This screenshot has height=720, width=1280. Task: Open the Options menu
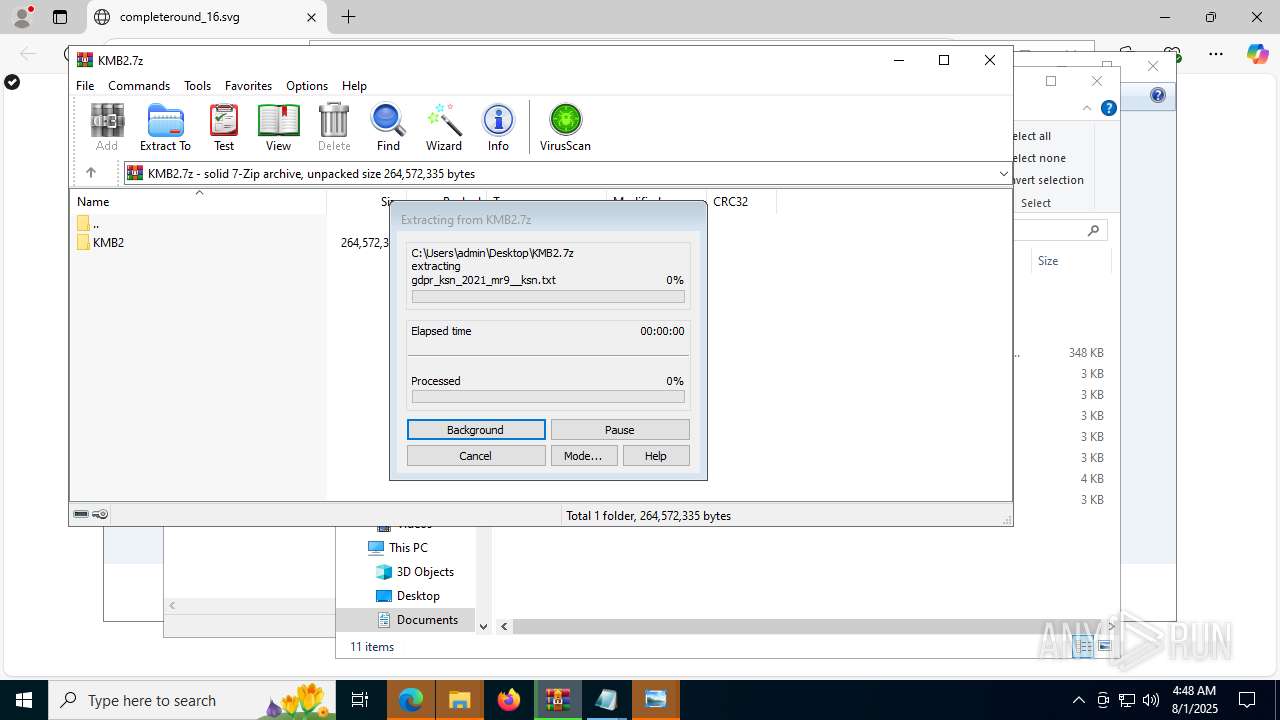[307, 86]
